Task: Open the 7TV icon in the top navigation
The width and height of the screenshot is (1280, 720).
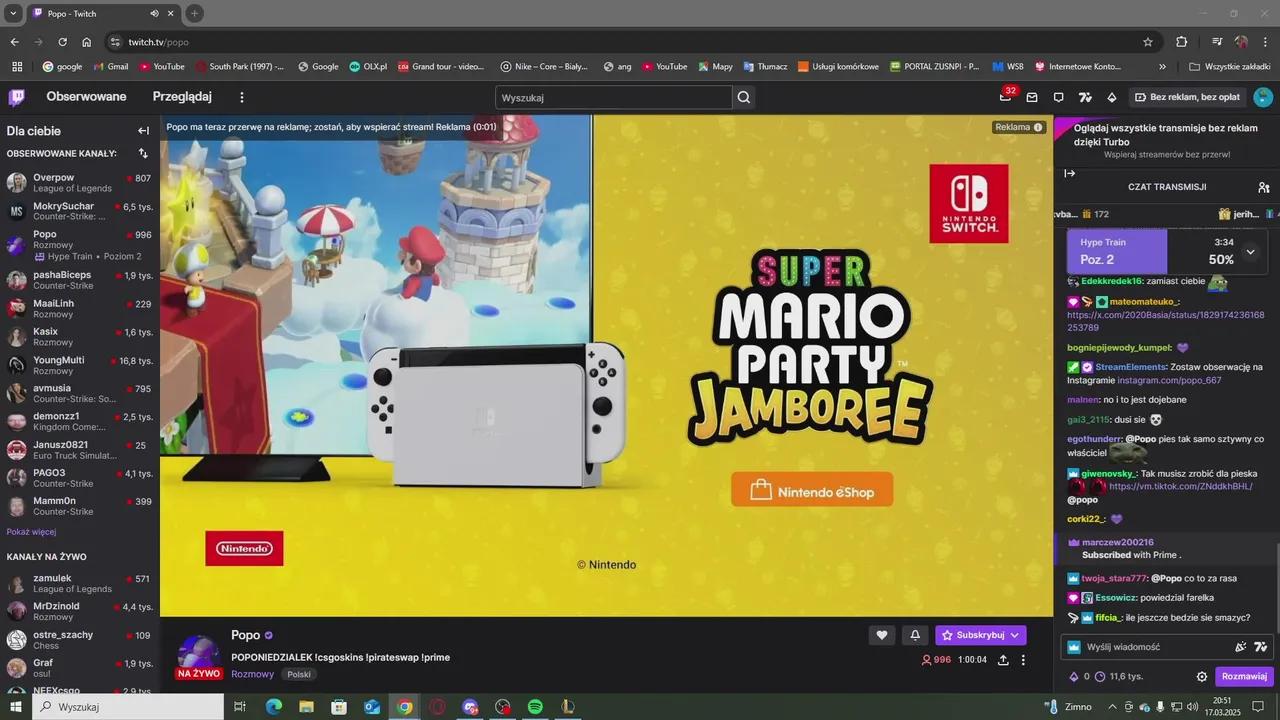Action: [x=1085, y=97]
